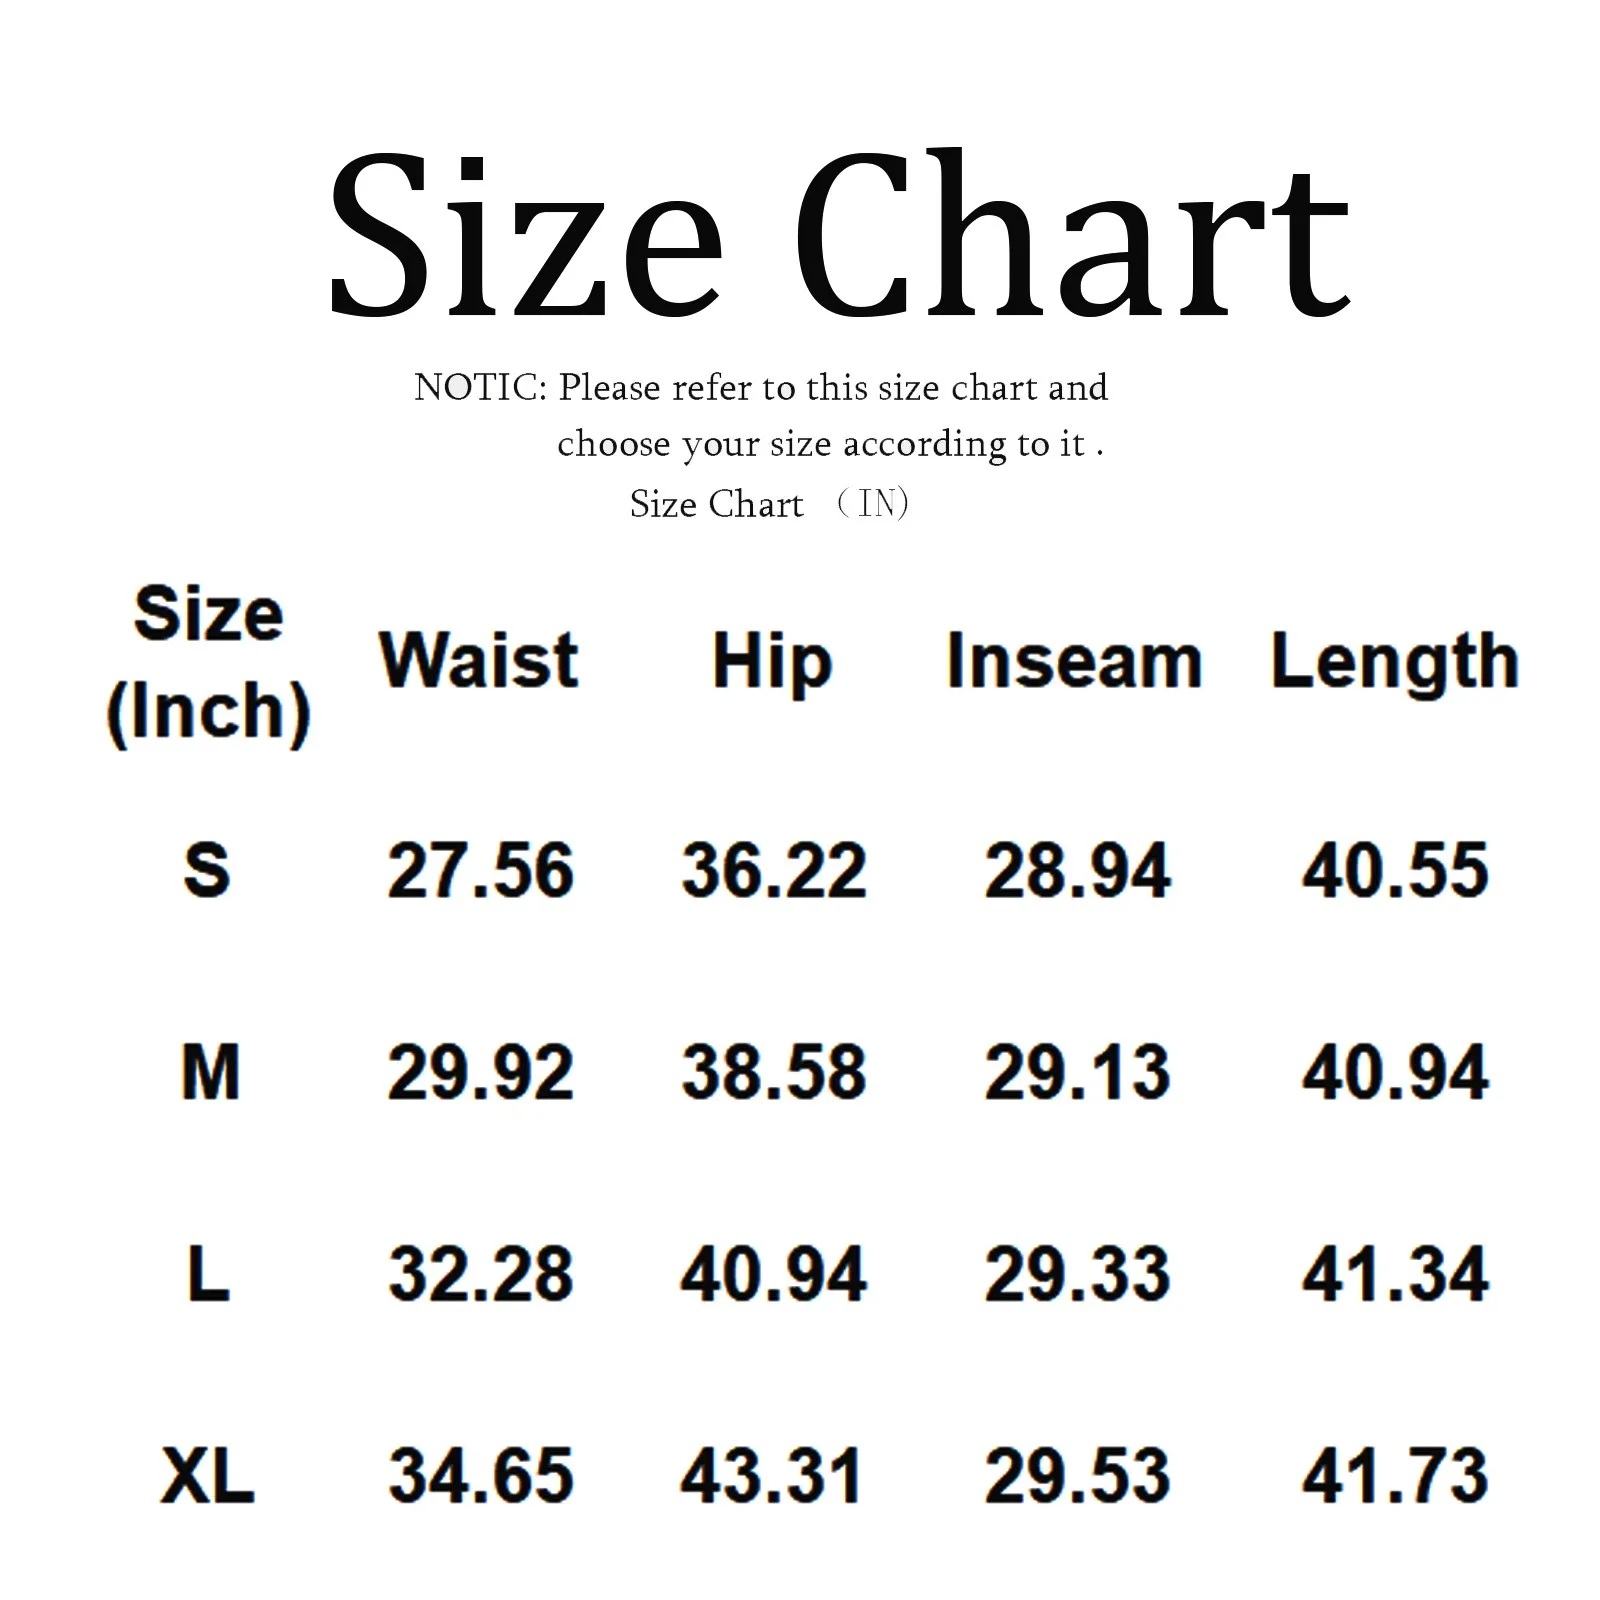Click the length value 41.73
The width and height of the screenshot is (1600, 1600).
[1395, 1476]
